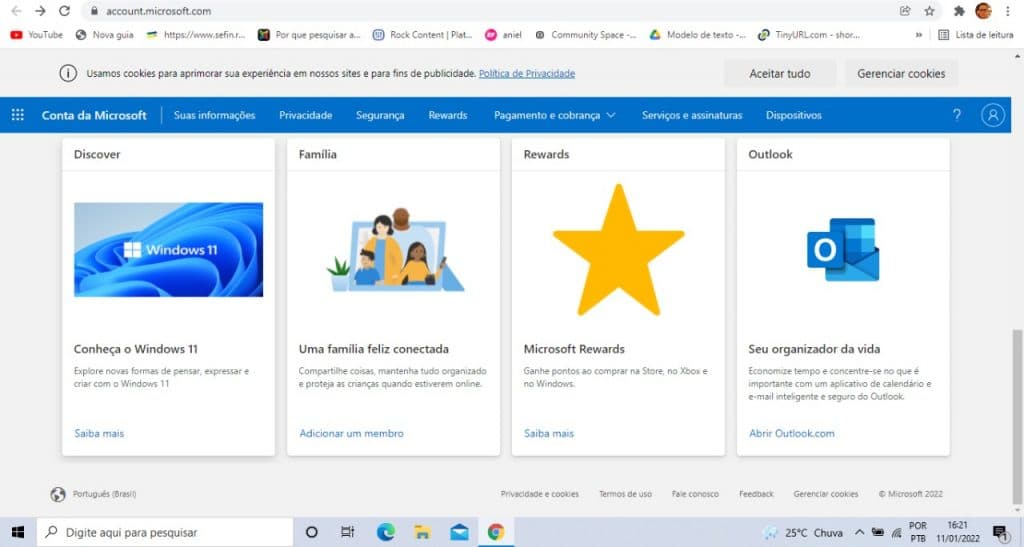Open Chrome profile picture in toolbar
Viewport: 1024px width, 547px height.
click(983, 10)
